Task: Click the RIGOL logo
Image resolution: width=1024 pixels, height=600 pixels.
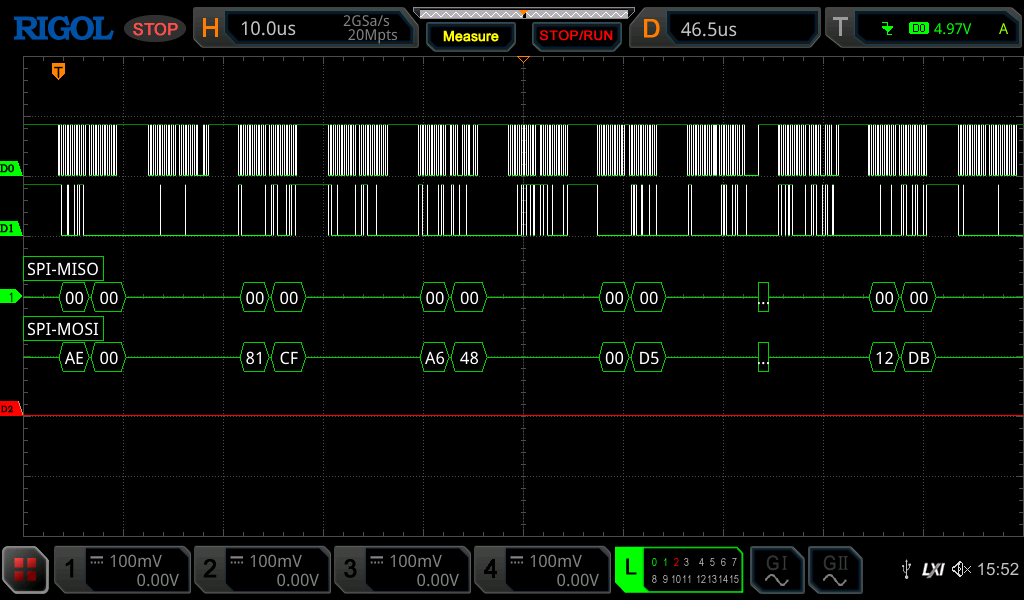Action: coord(62,29)
